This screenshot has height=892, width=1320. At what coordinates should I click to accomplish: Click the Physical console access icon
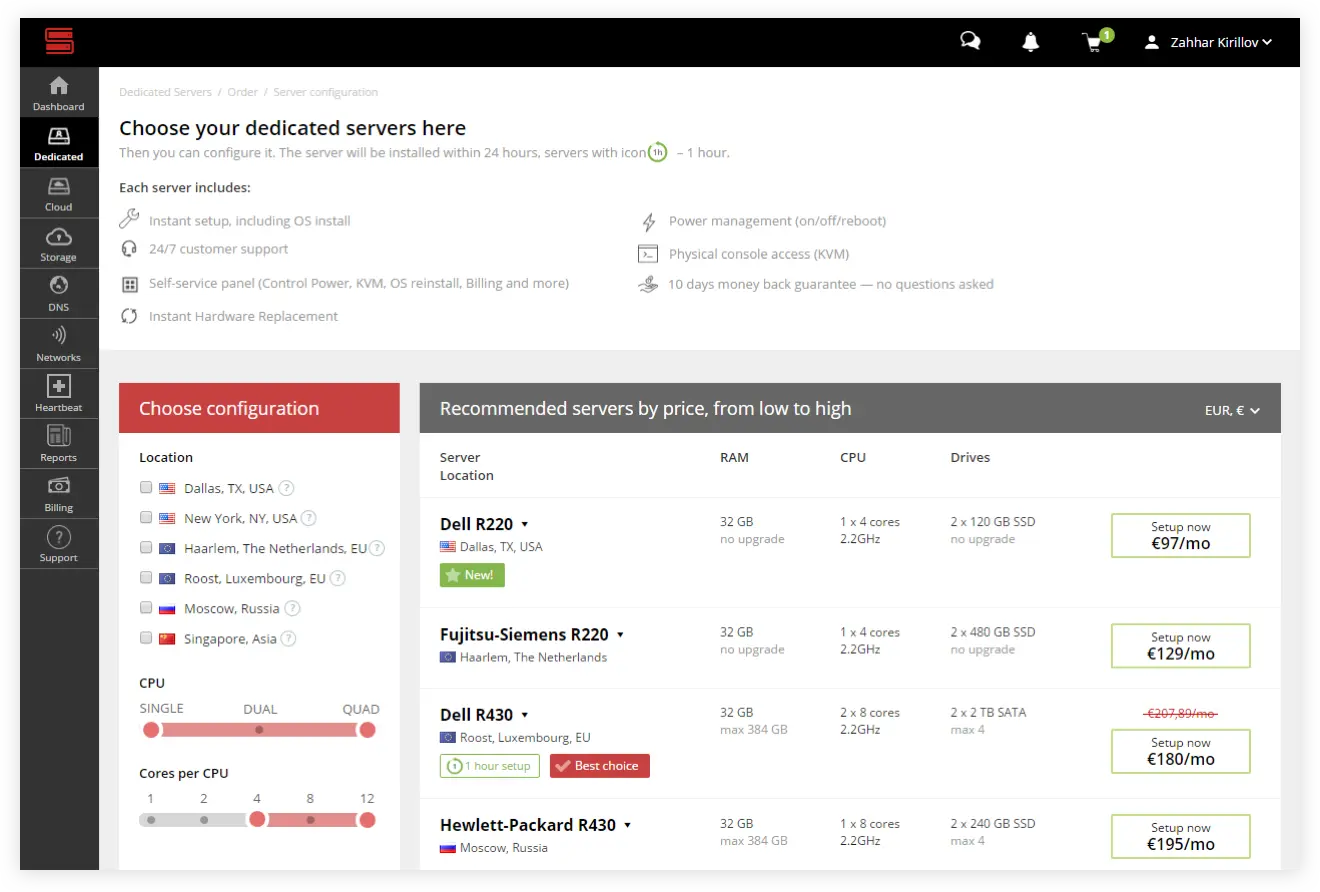click(648, 254)
